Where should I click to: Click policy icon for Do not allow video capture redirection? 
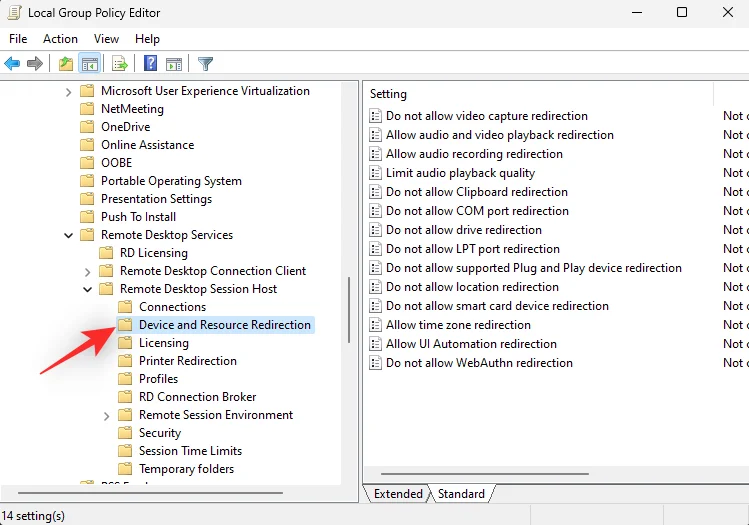point(375,116)
